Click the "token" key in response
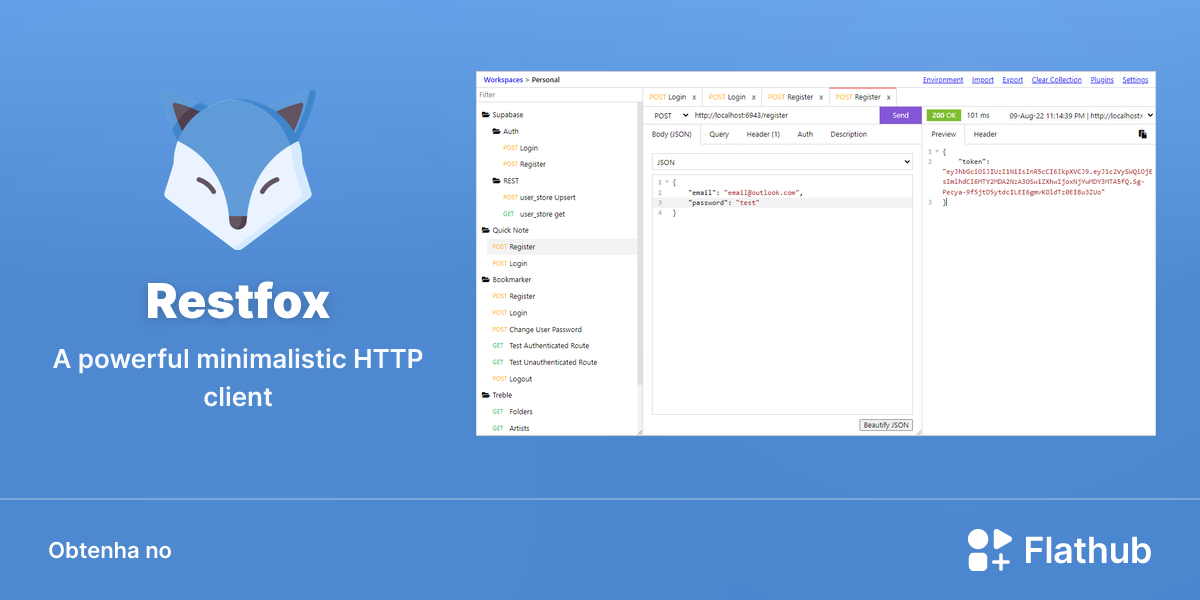This screenshot has height=600, width=1200. 973,161
